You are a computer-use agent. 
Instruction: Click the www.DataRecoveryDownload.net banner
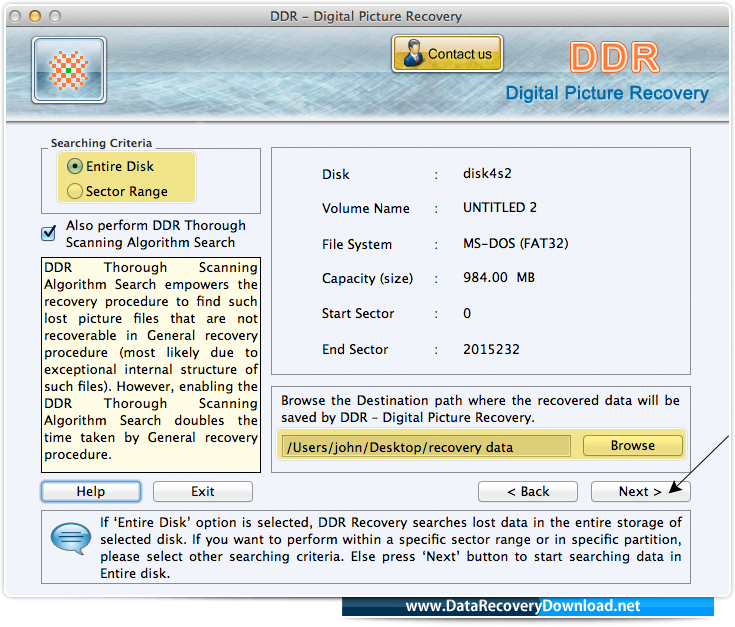528,606
